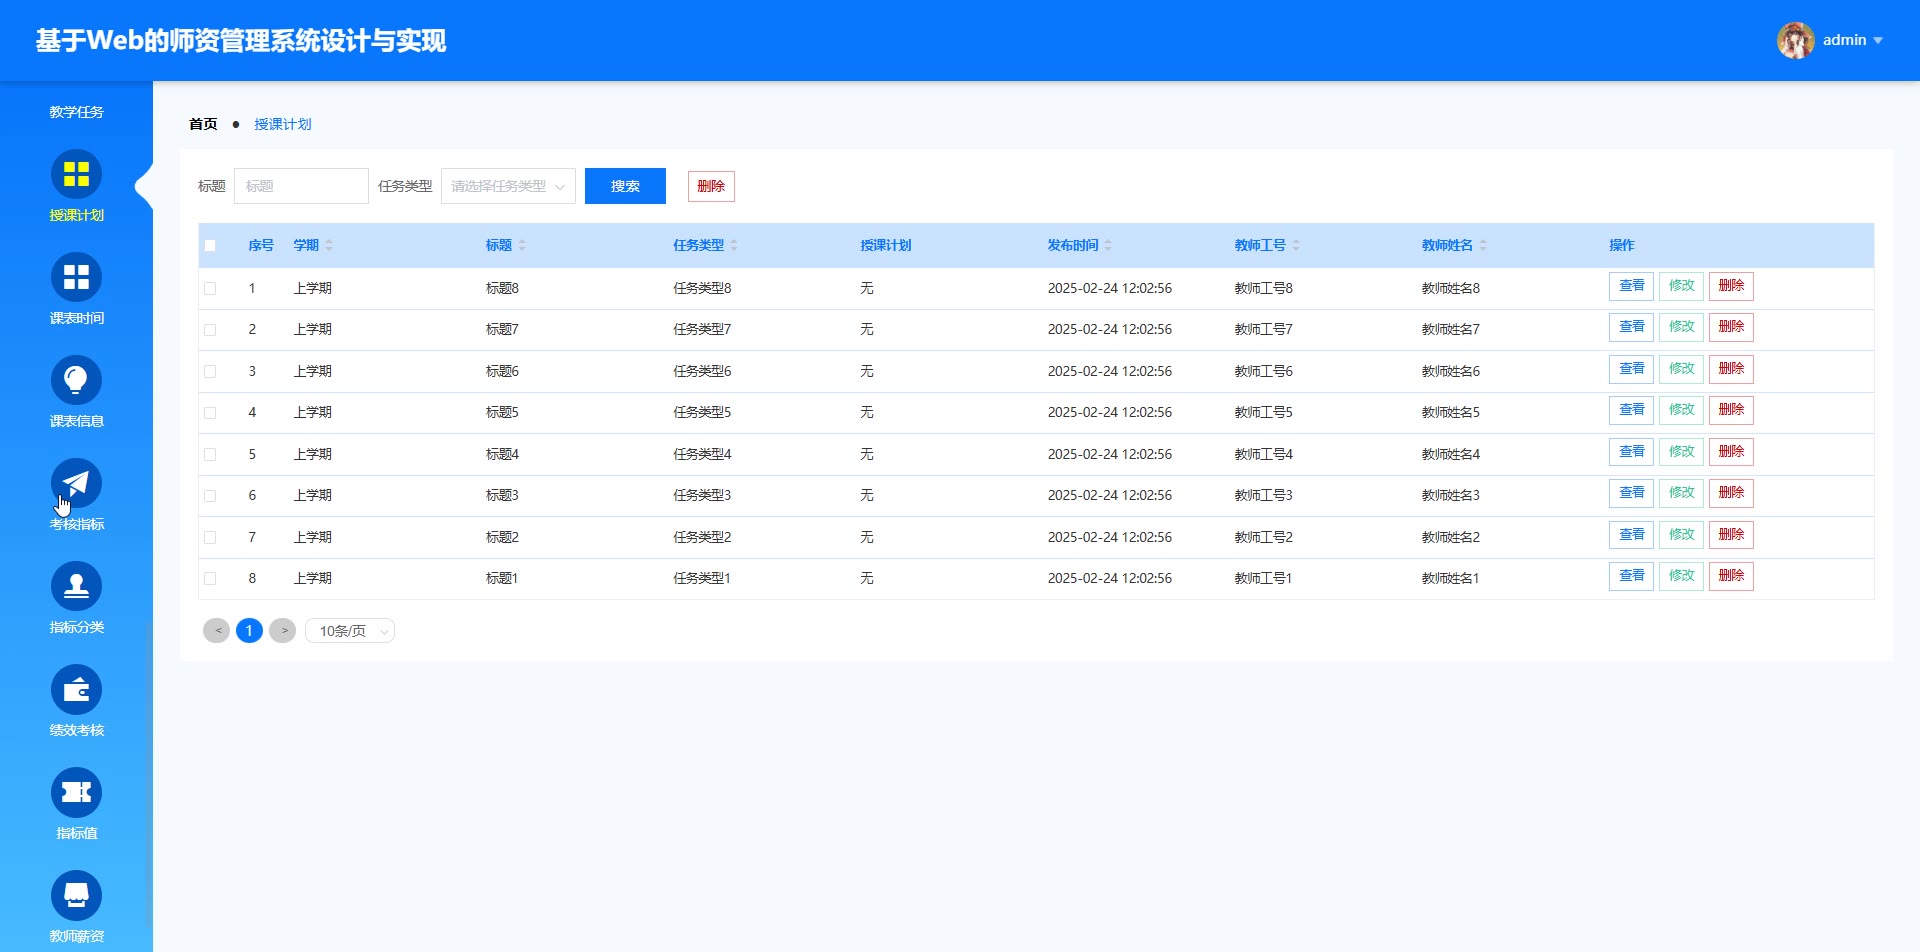The height and width of the screenshot is (952, 1920).
Task: Expand the 任务类型 select dropdown
Action: (508, 187)
